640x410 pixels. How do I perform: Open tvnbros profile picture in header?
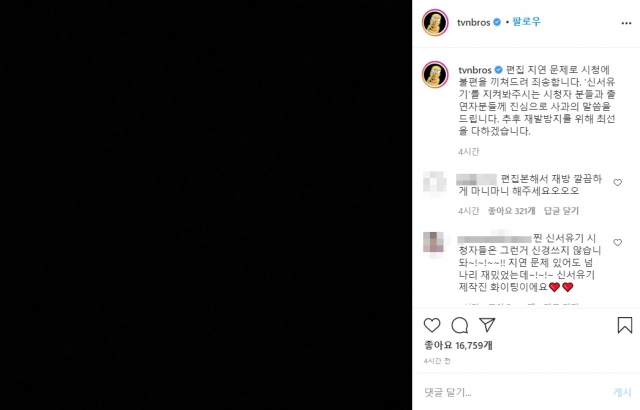[x=435, y=22]
